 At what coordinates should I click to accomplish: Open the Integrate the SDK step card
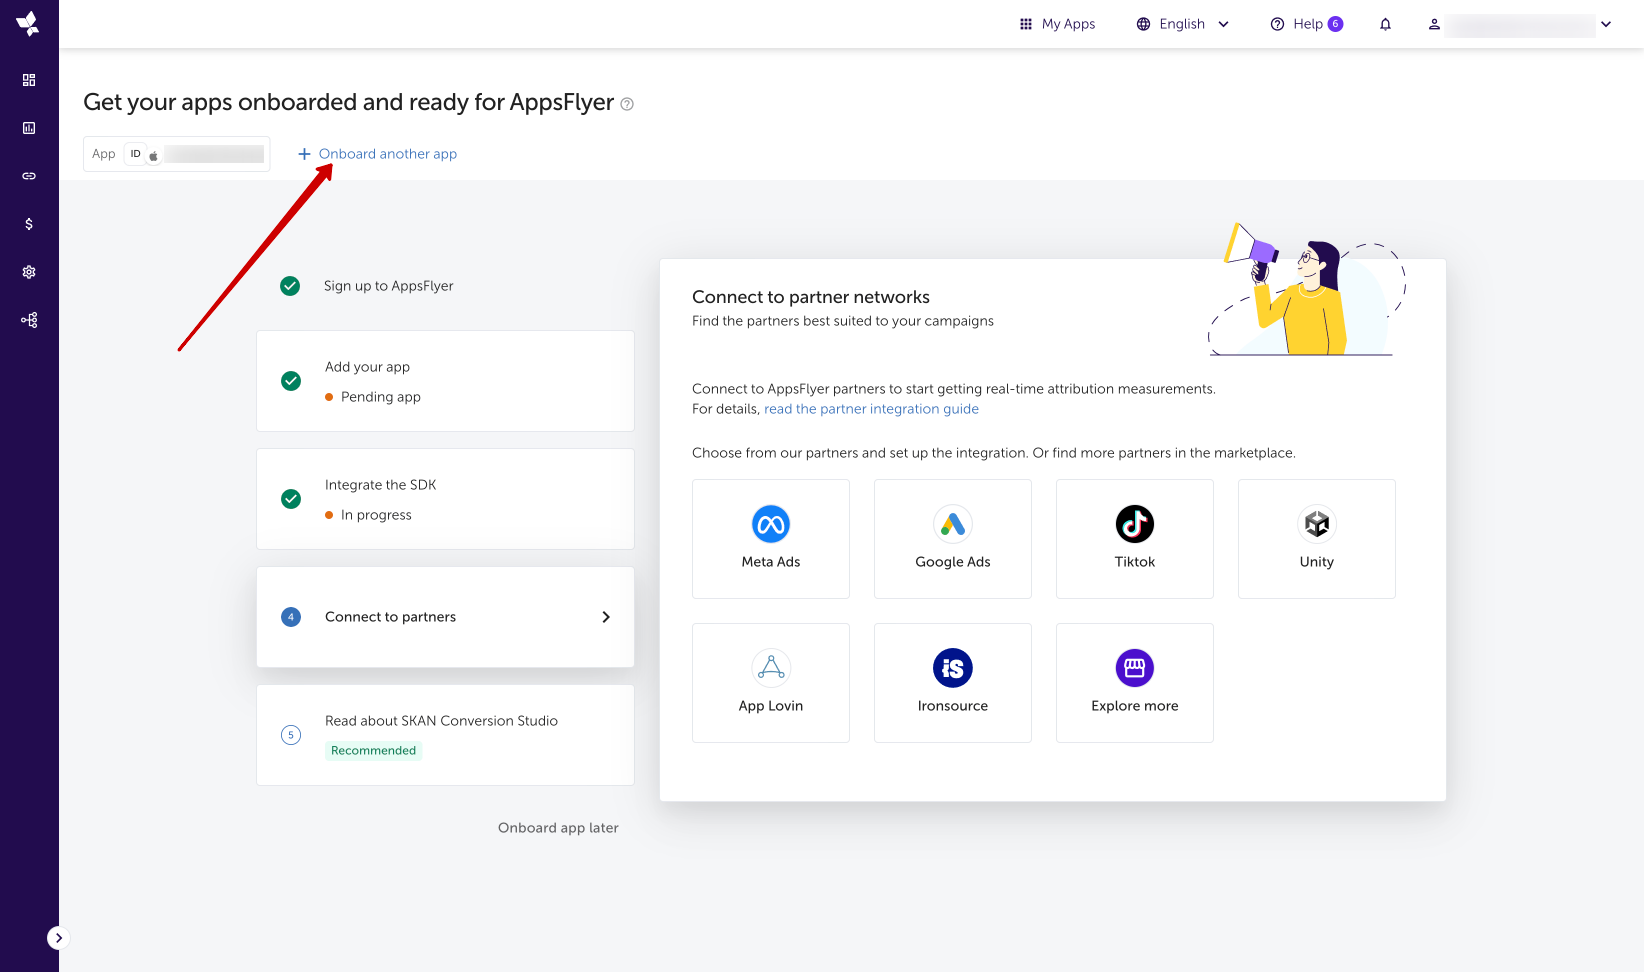(x=445, y=499)
